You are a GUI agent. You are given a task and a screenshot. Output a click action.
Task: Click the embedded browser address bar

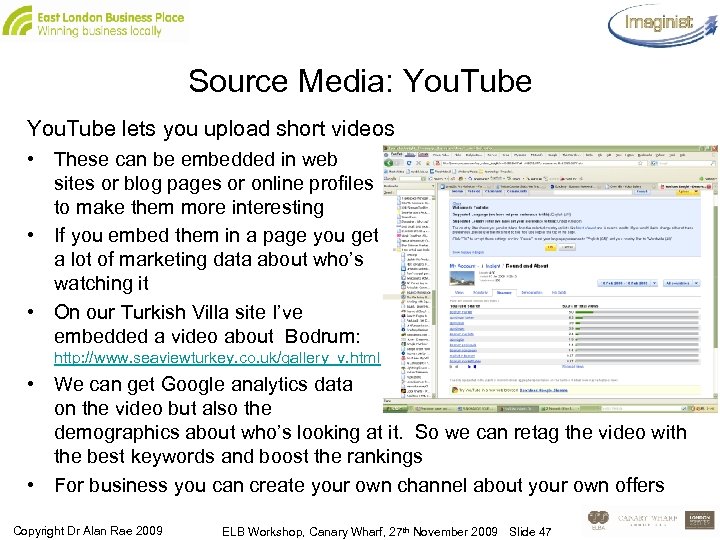pyautogui.click(x=542, y=163)
